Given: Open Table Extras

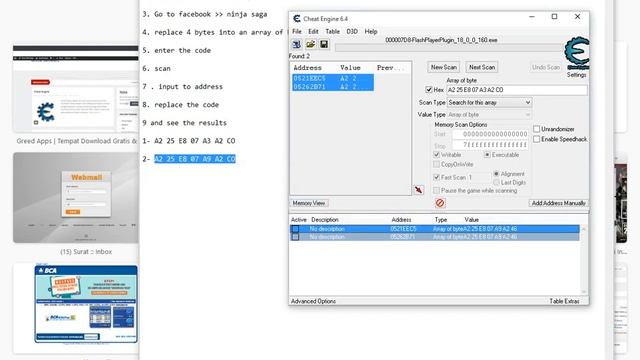Looking at the screenshot, I should click(x=564, y=301).
